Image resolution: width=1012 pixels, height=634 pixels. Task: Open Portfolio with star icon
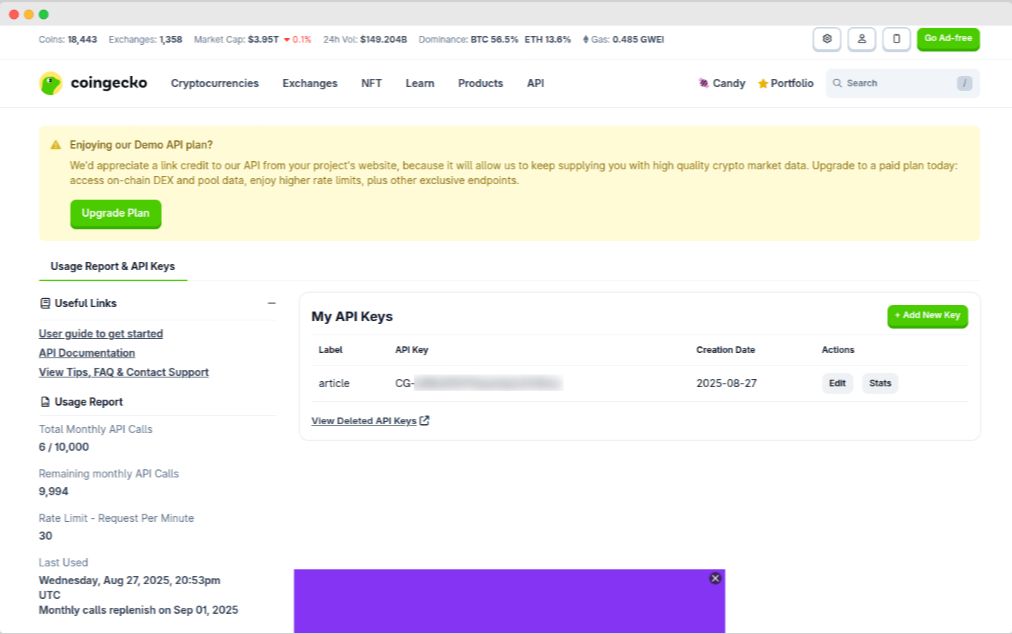pos(785,83)
